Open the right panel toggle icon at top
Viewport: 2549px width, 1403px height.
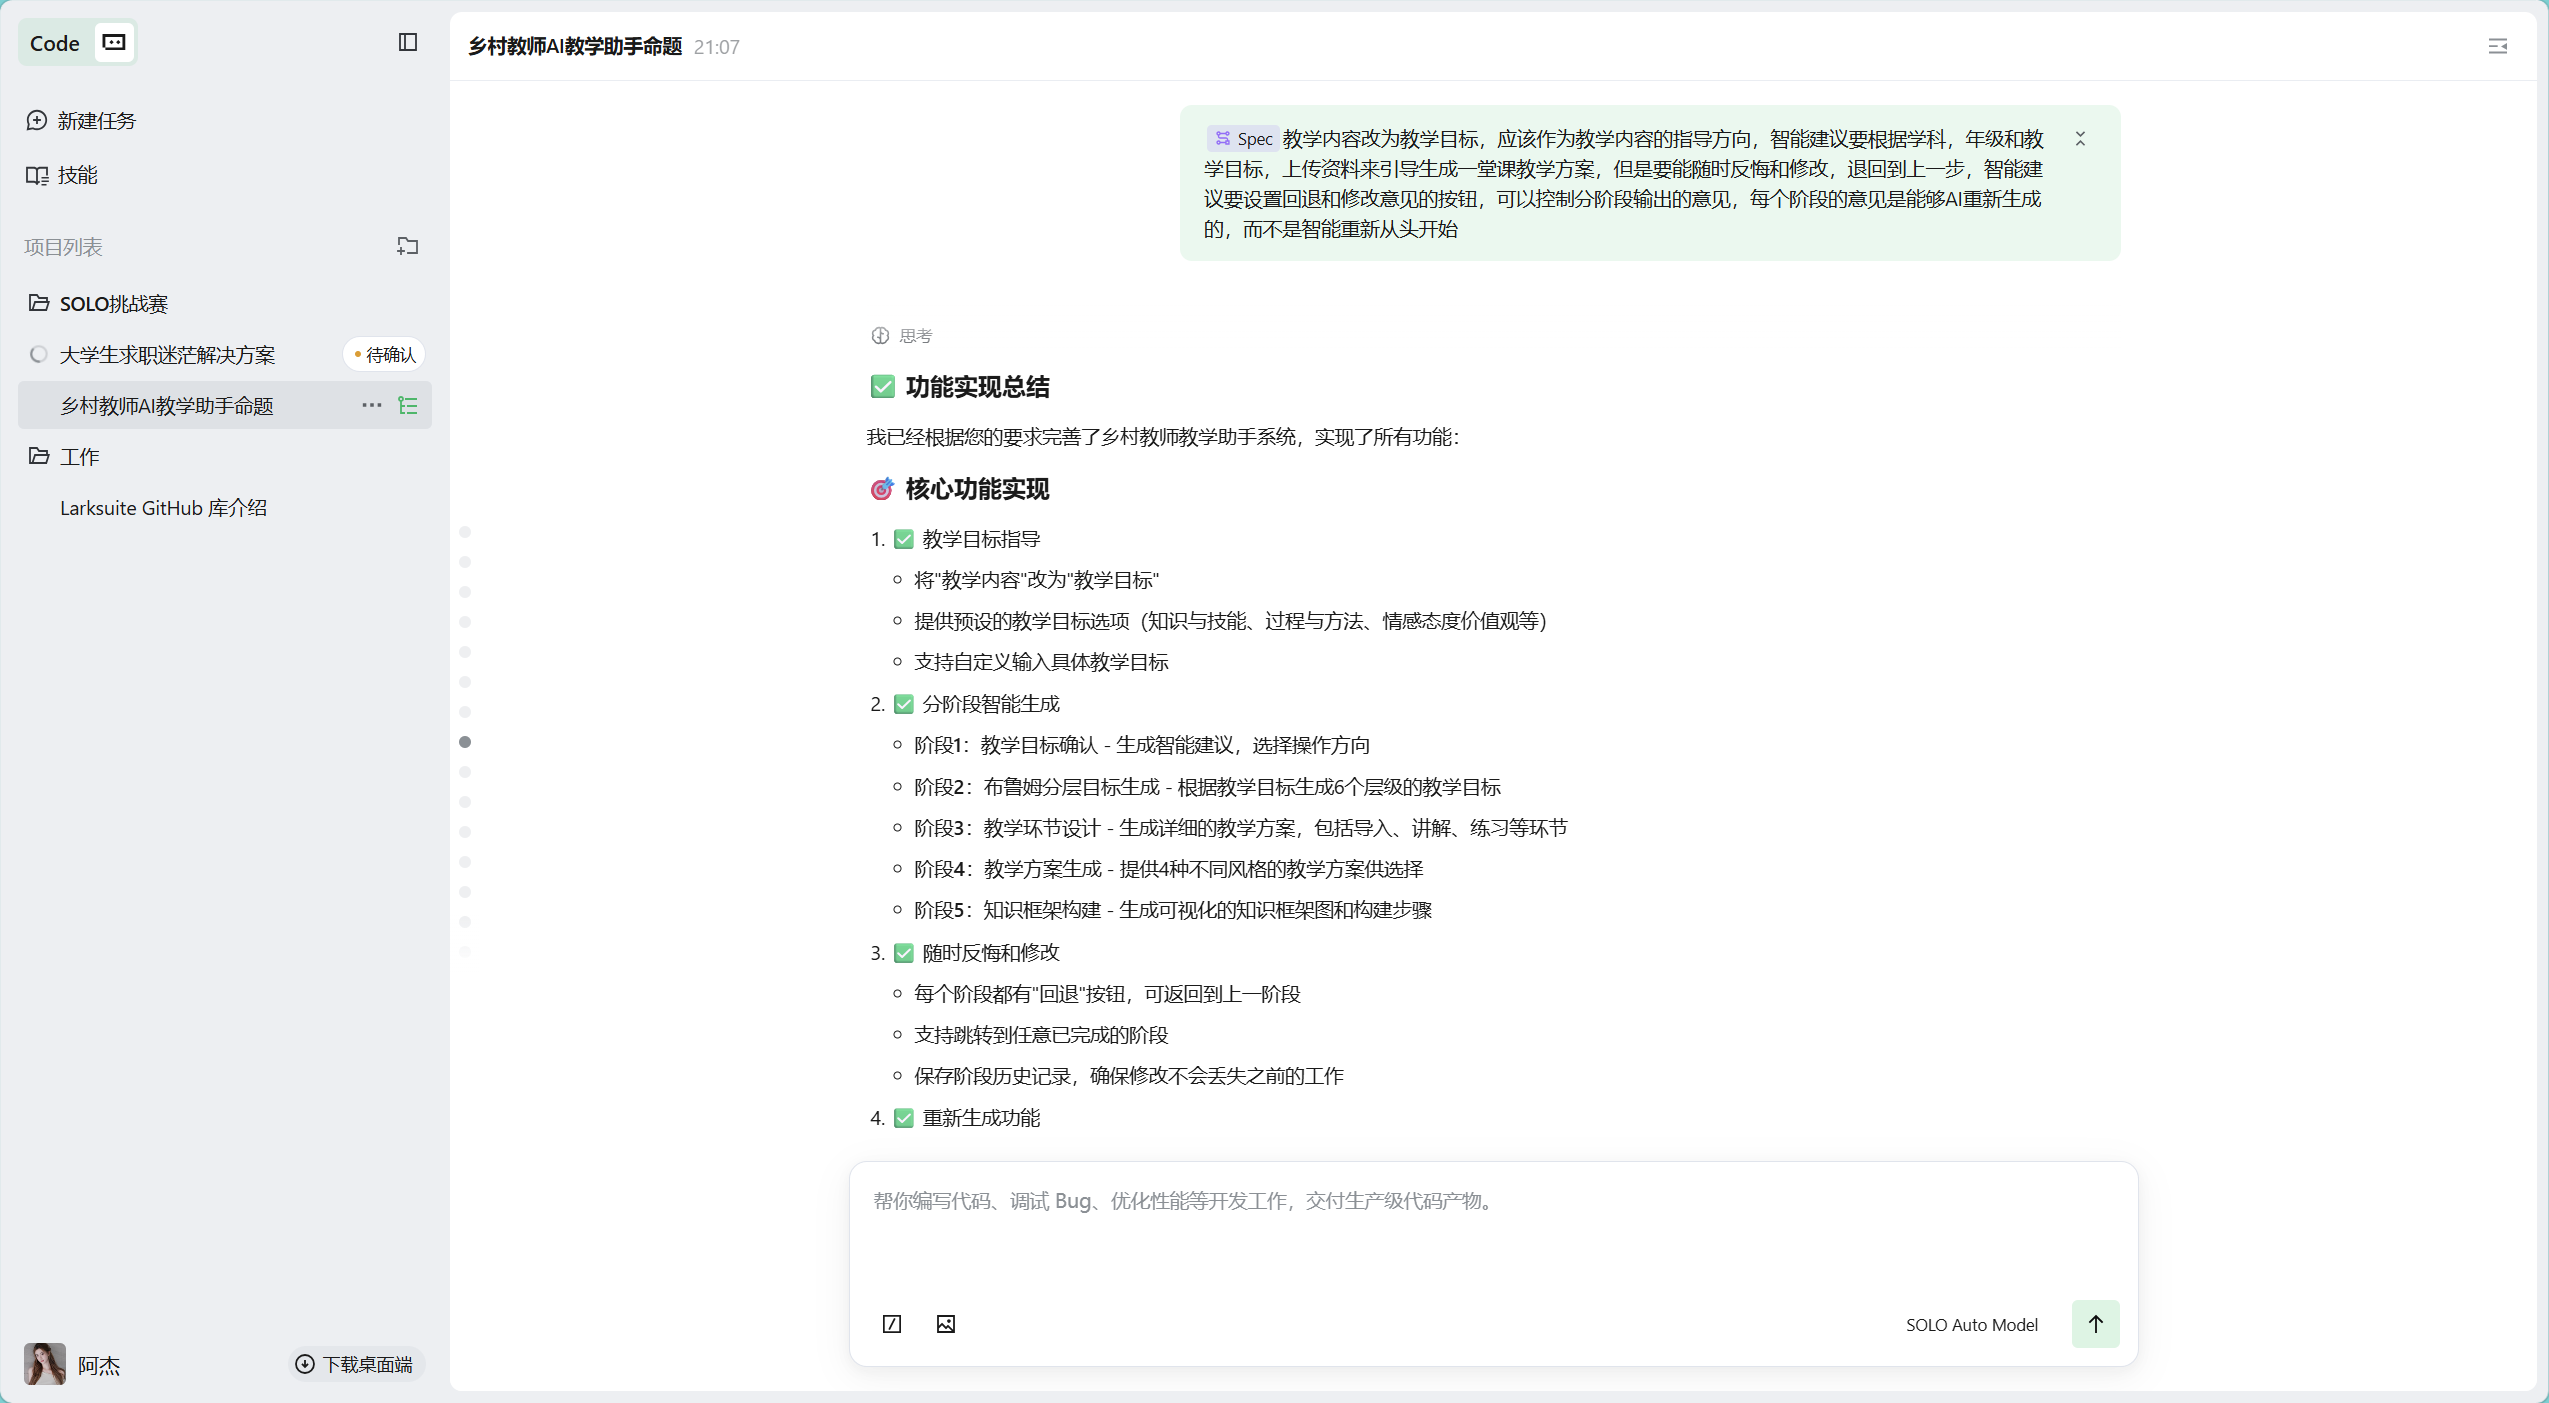point(2497,46)
